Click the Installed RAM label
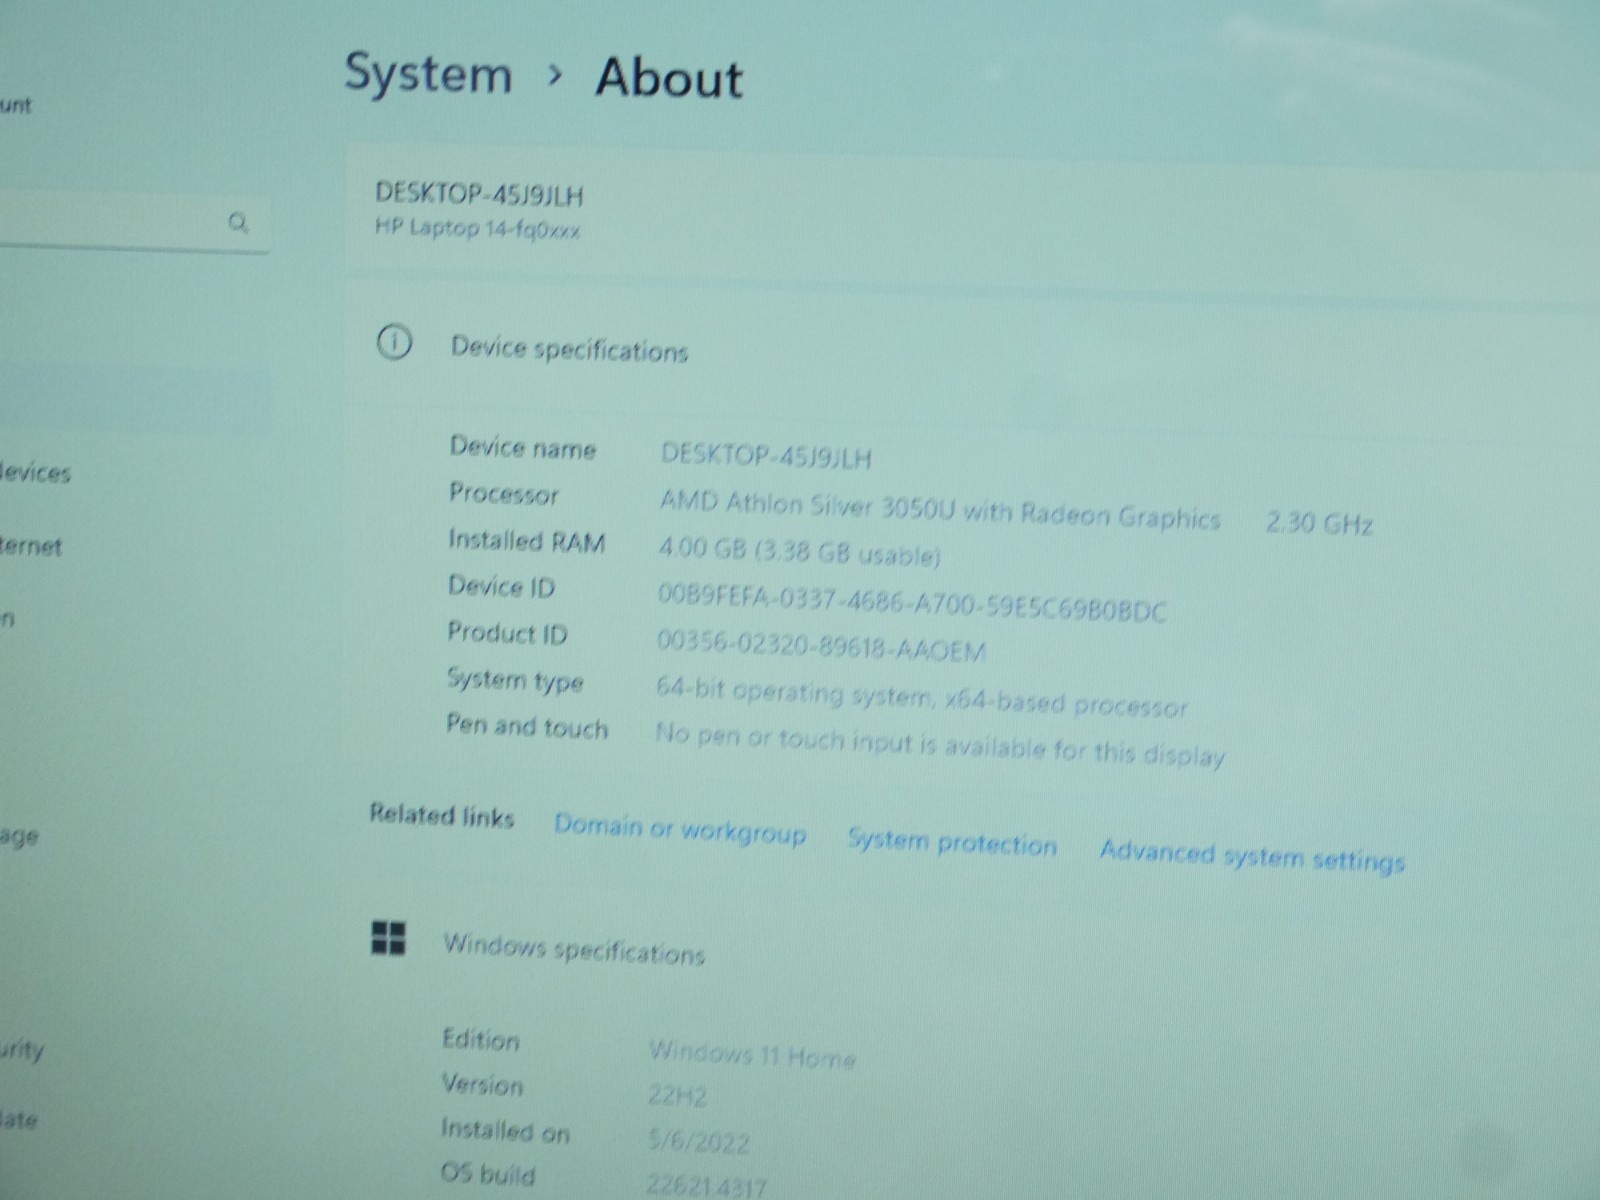The width and height of the screenshot is (1600, 1200). point(526,541)
